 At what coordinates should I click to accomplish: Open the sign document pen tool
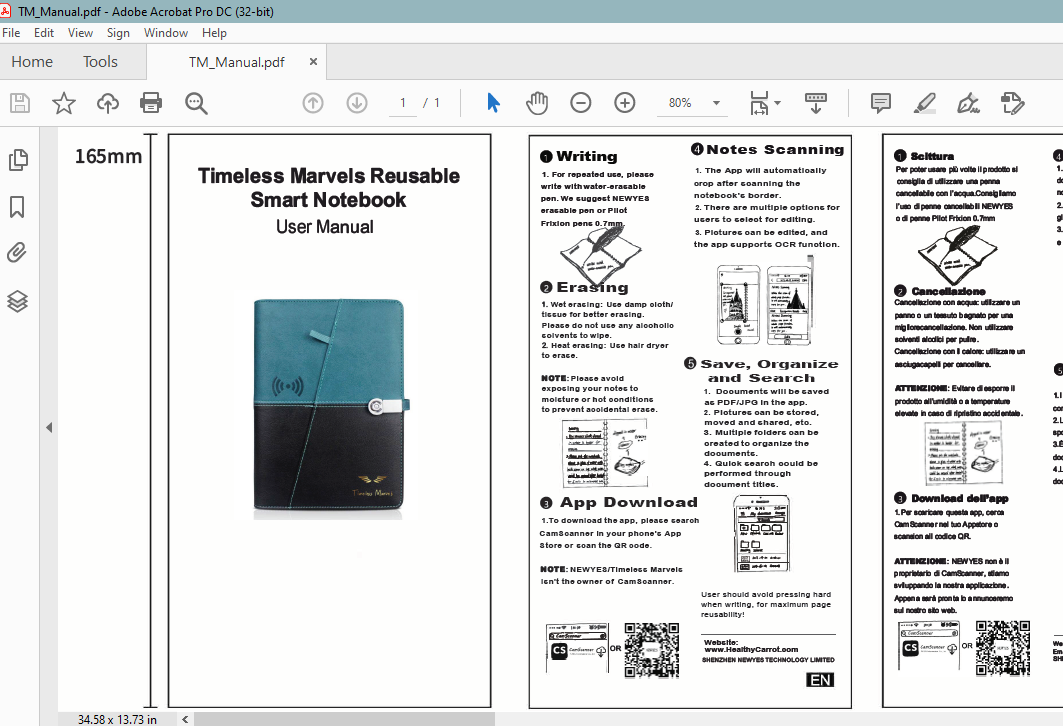tap(968, 103)
